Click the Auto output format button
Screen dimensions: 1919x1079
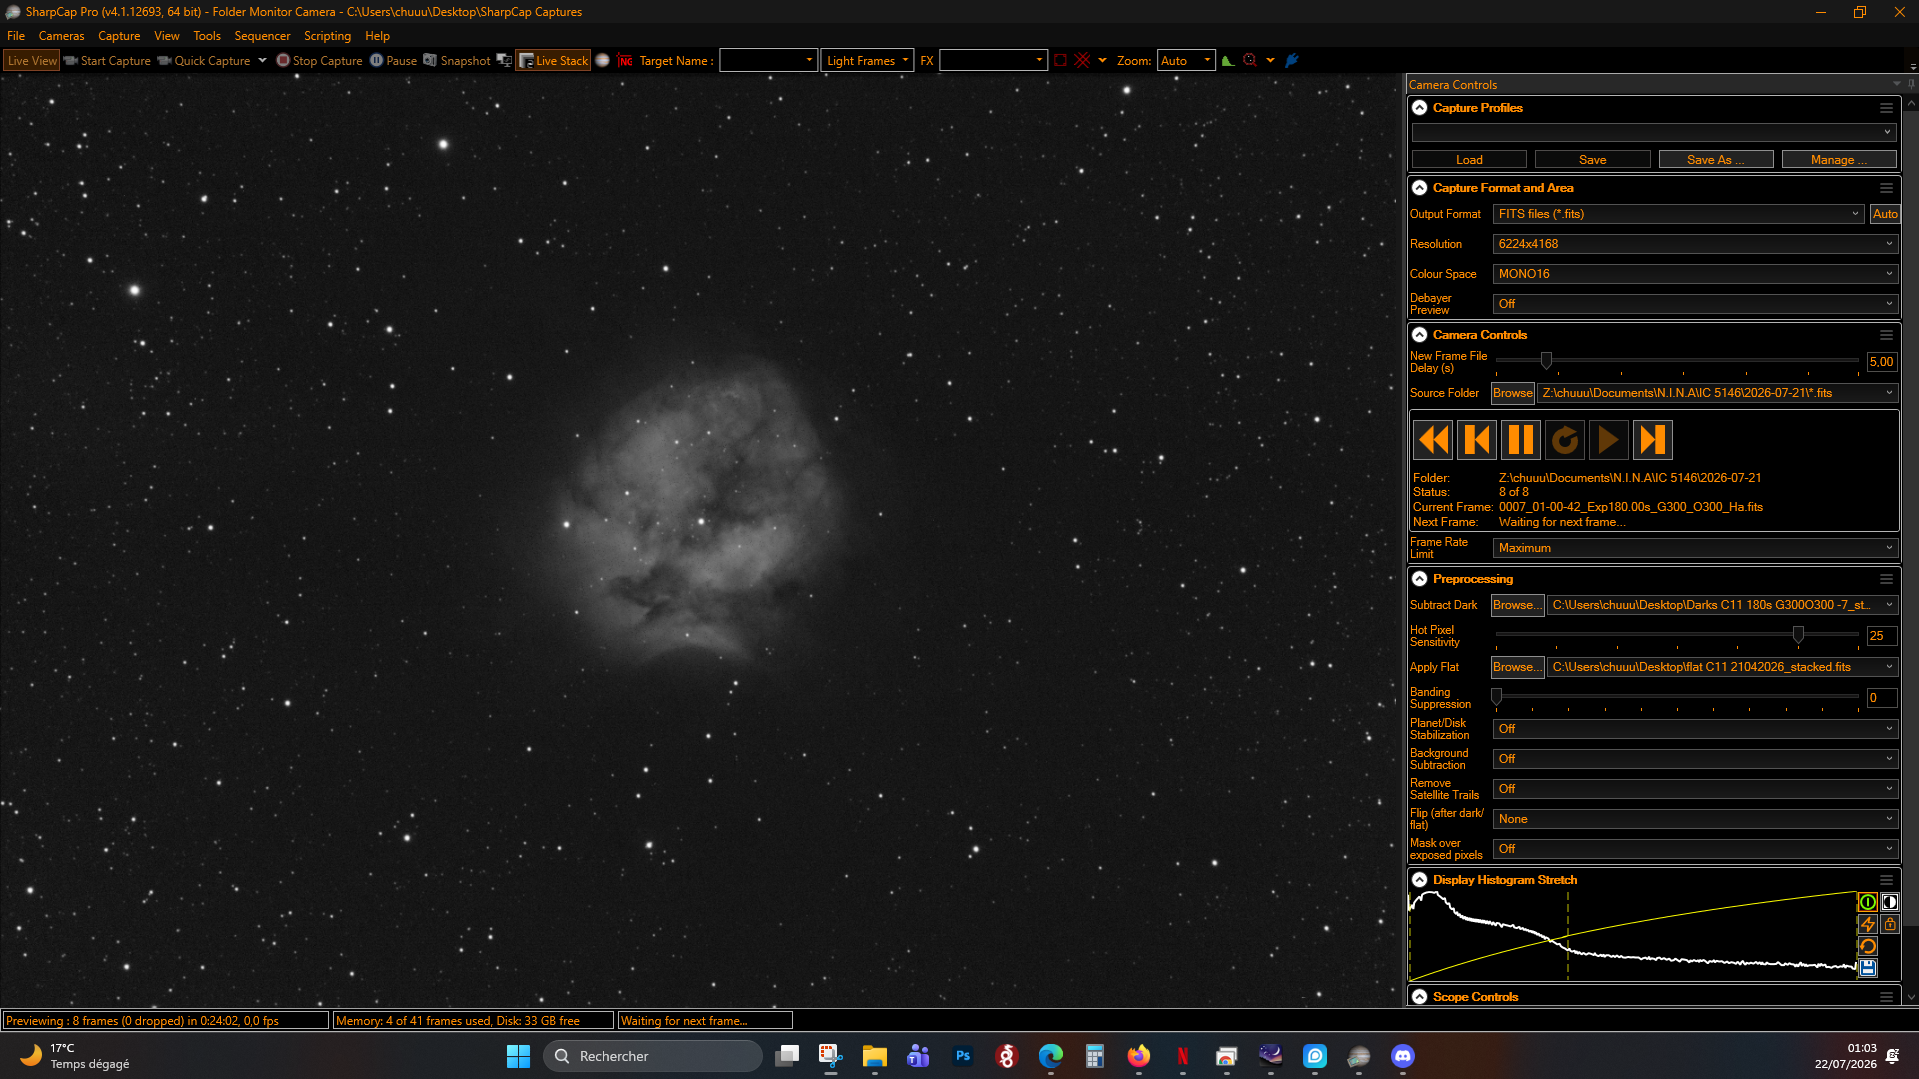[x=1884, y=214]
